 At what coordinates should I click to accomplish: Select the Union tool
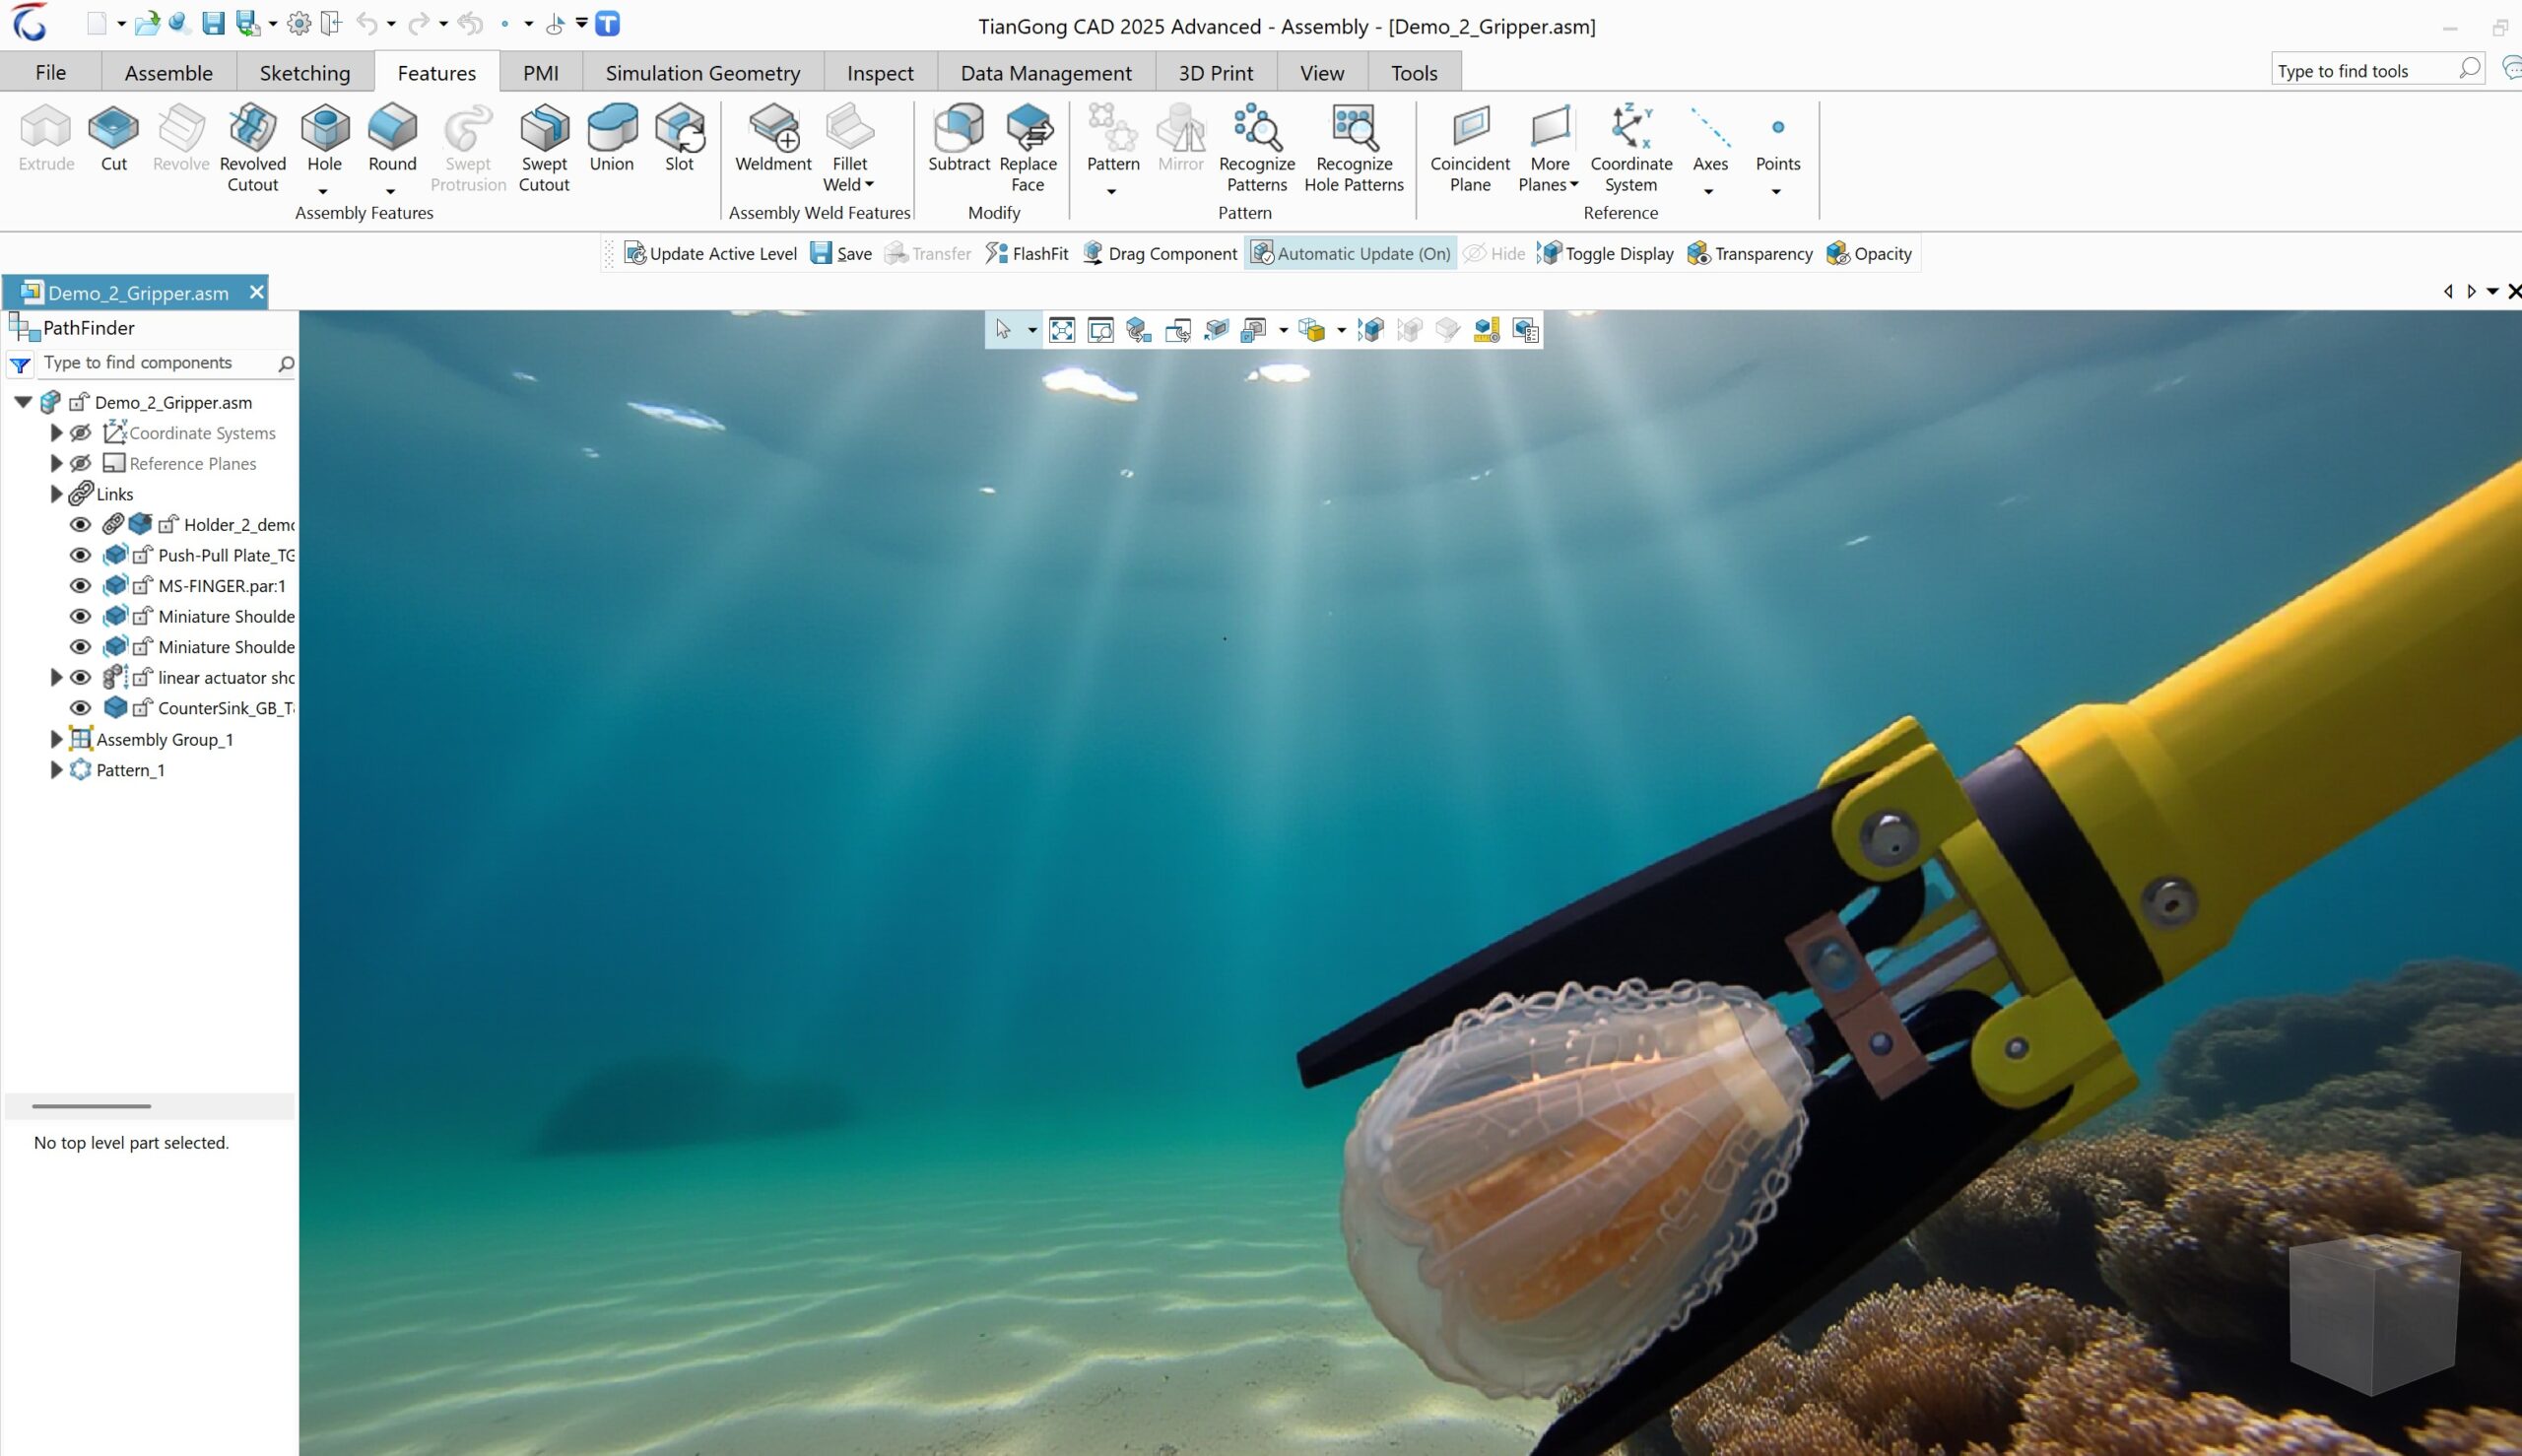click(611, 138)
